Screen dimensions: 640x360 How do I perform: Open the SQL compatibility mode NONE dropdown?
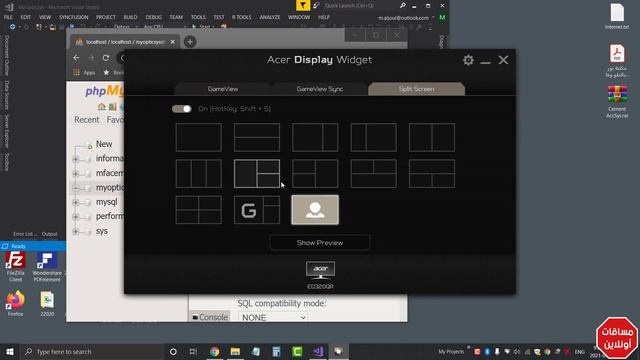(273, 317)
